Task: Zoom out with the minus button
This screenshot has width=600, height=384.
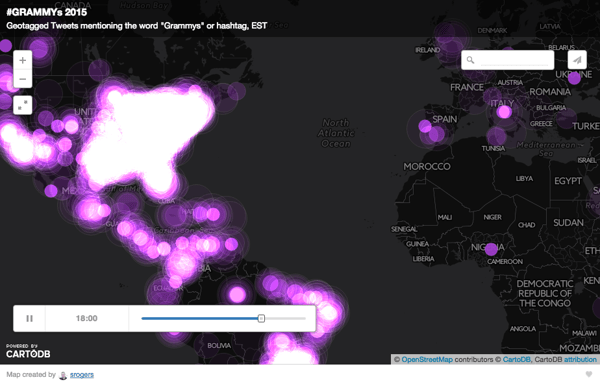Action: (23, 79)
